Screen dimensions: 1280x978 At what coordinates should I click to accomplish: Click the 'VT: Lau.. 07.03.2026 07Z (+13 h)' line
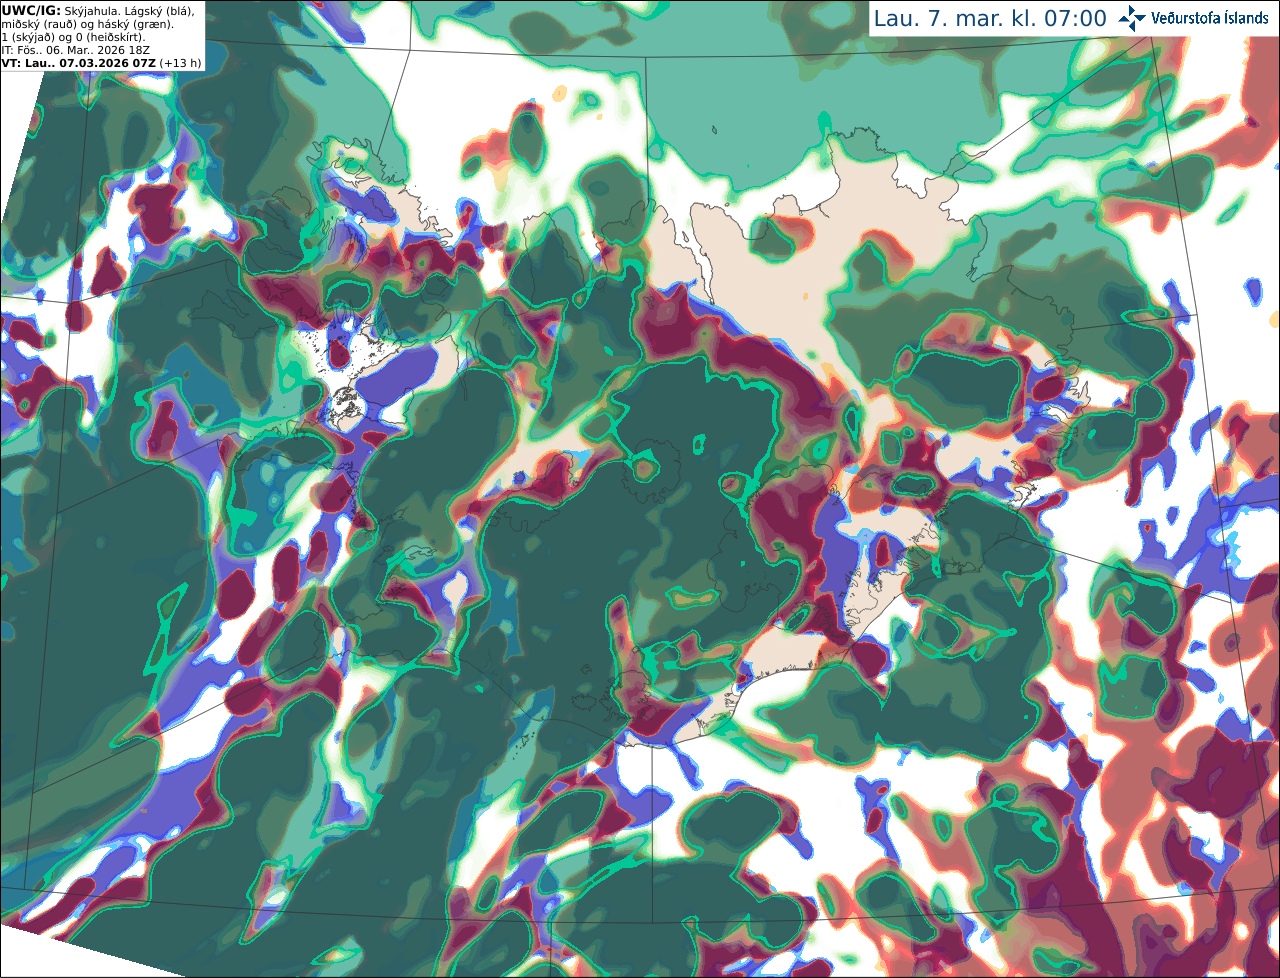[x=101, y=63]
